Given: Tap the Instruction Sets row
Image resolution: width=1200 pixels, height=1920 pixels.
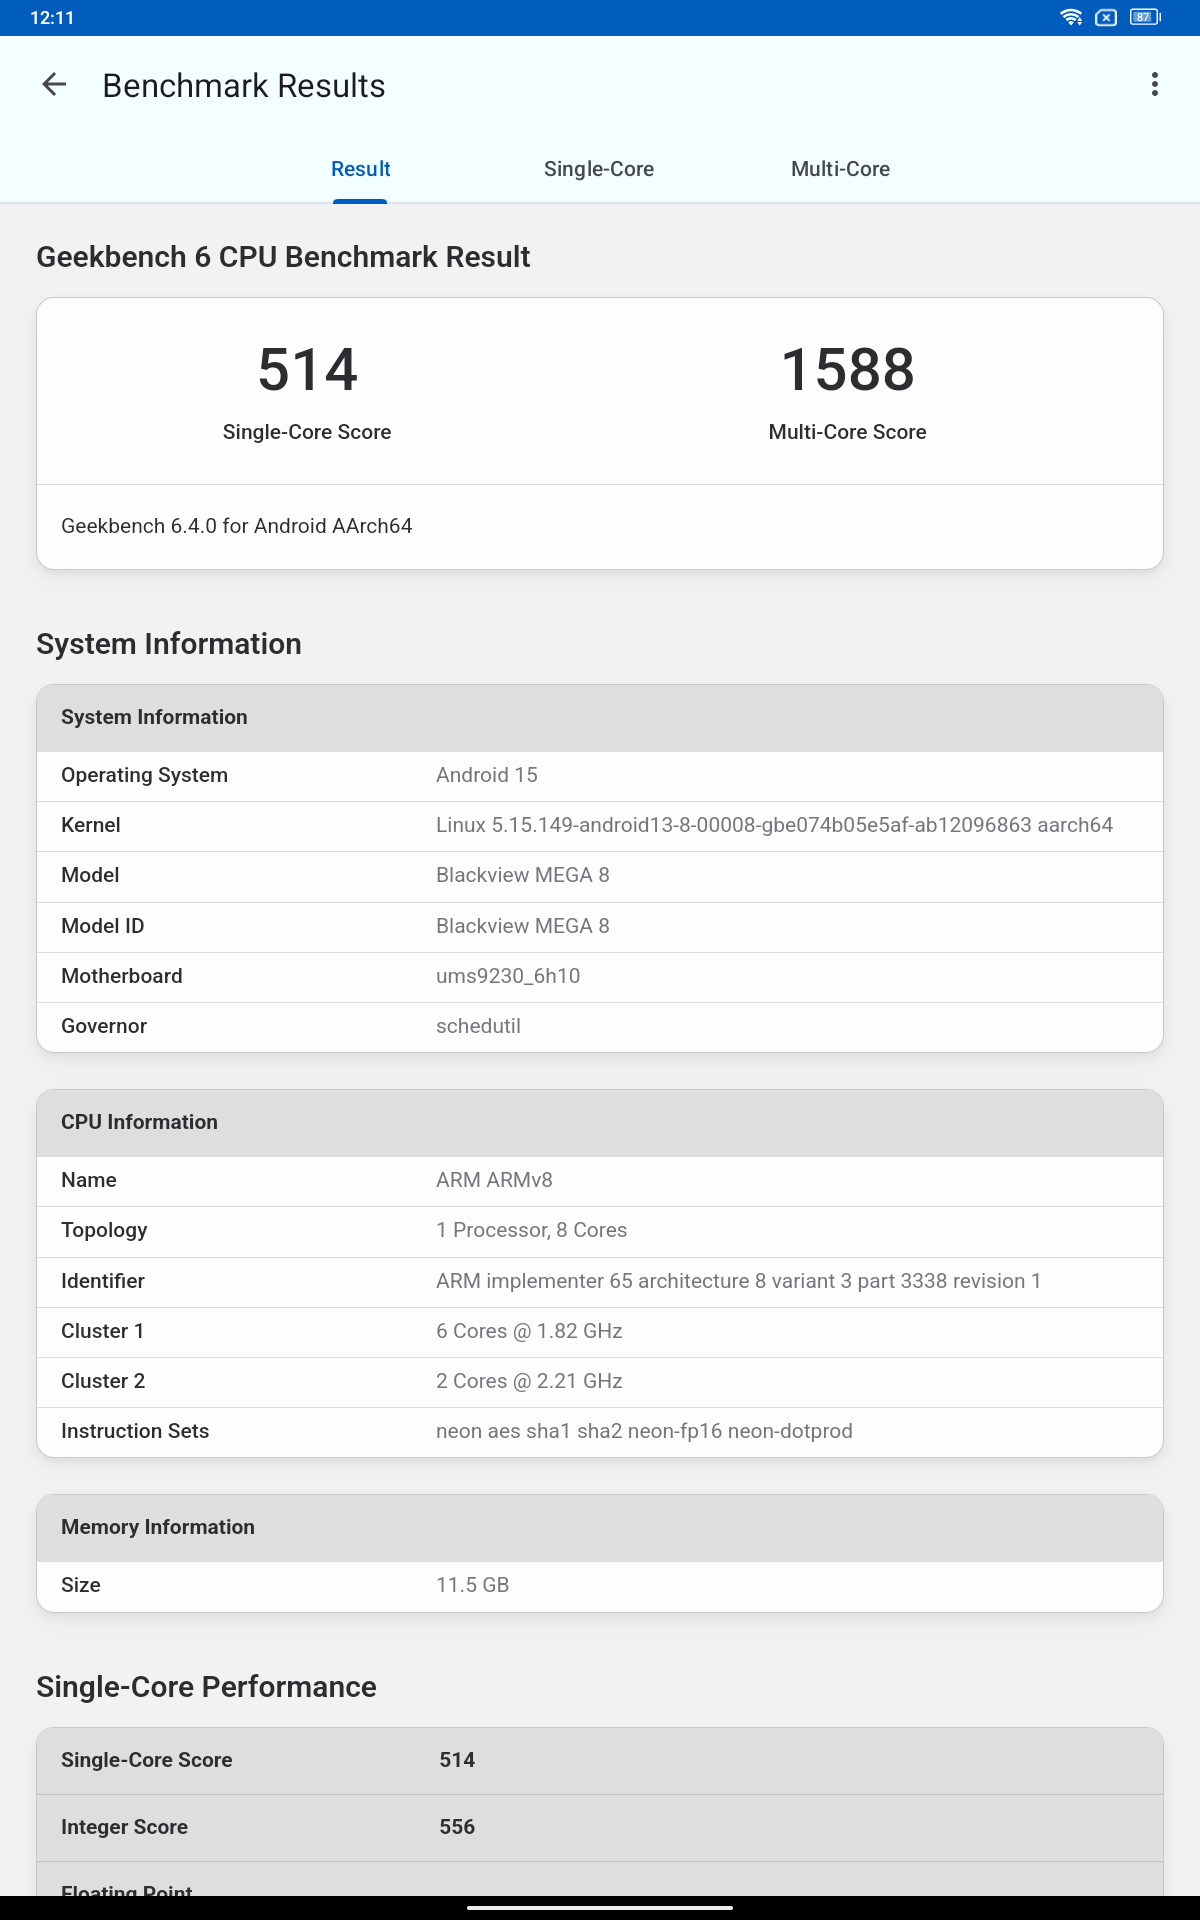Looking at the screenshot, I should [x=600, y=1431].
